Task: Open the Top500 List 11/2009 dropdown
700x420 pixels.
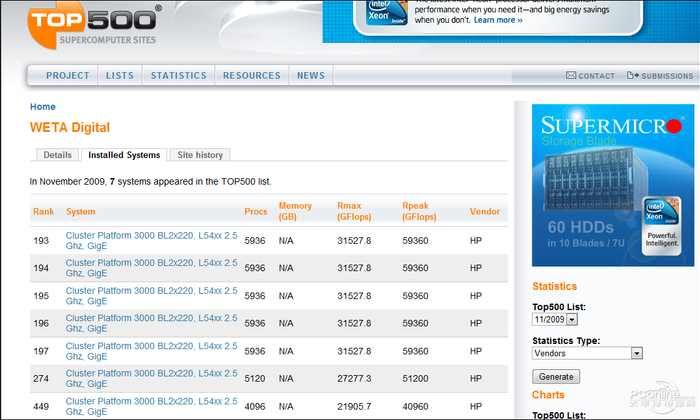Action: tap(555, 320)
